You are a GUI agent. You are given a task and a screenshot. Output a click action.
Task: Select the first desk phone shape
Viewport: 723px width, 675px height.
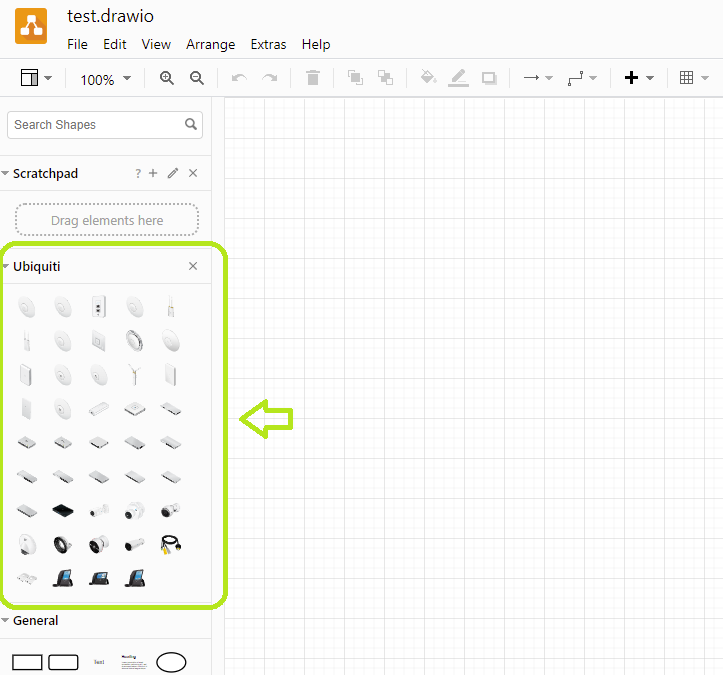pos(63,578)
